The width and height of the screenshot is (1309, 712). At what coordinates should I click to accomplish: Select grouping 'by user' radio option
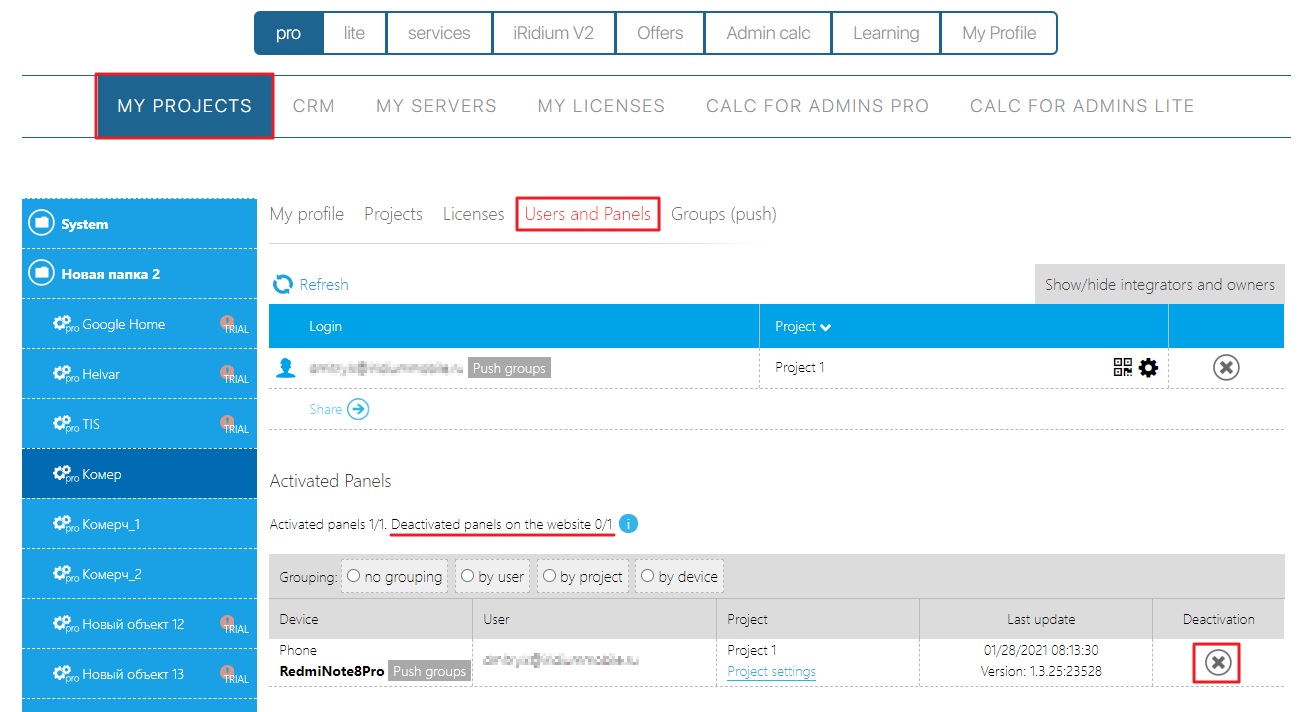coord(467,576)
